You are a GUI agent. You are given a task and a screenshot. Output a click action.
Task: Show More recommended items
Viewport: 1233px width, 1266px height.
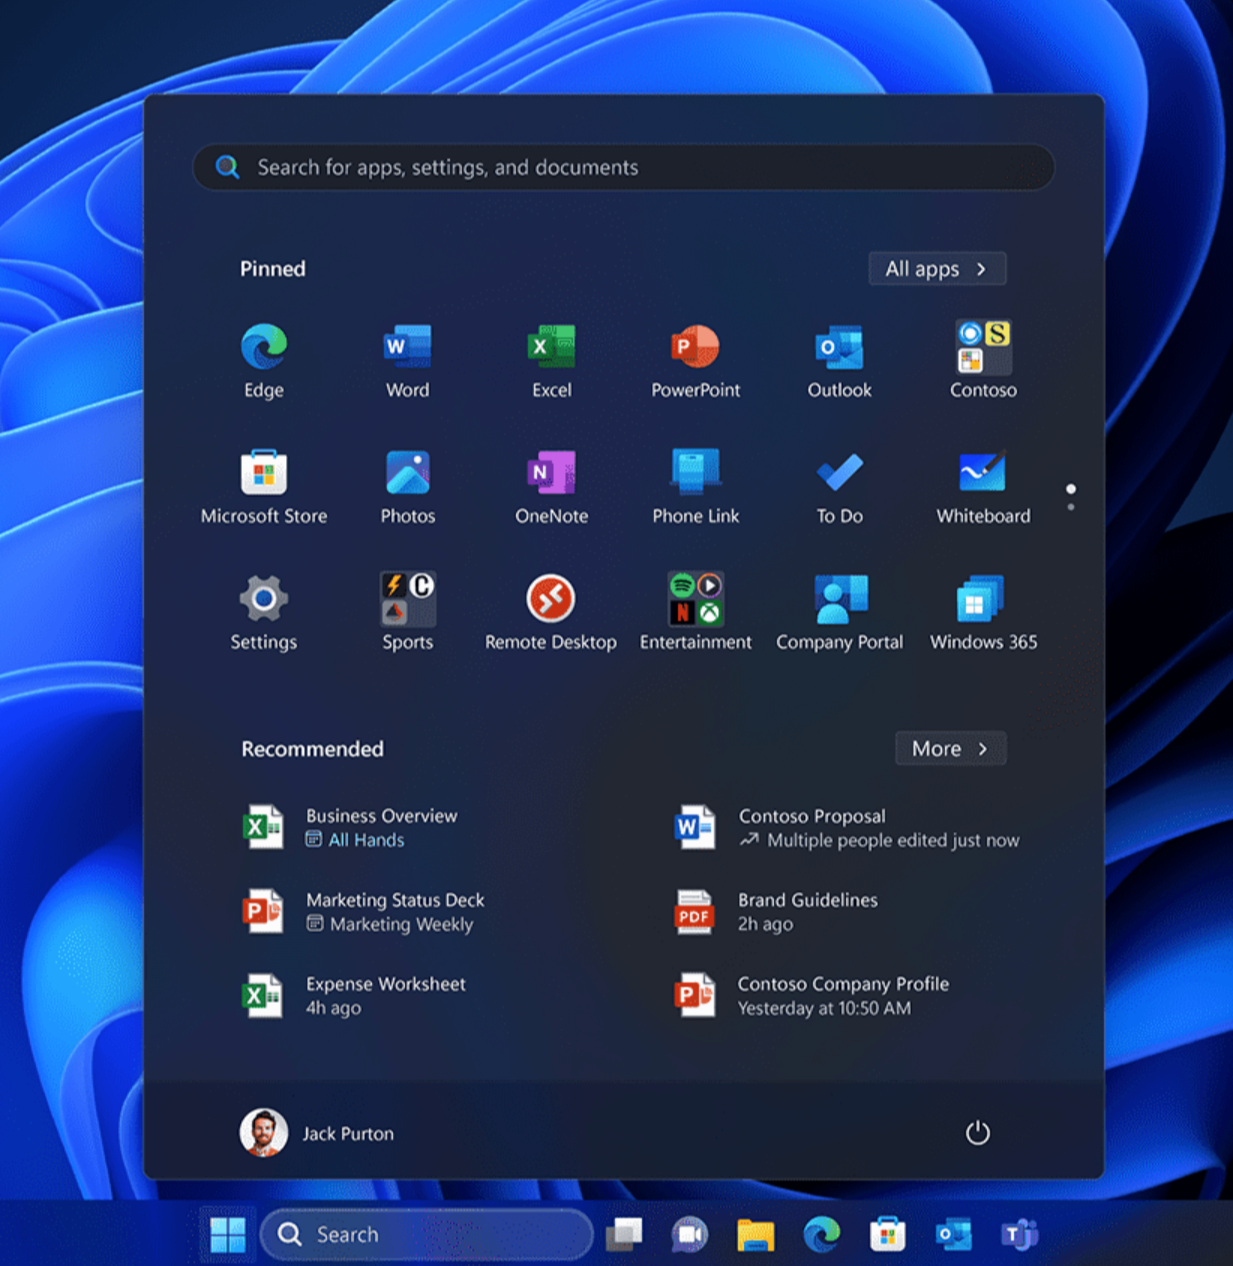950,749
